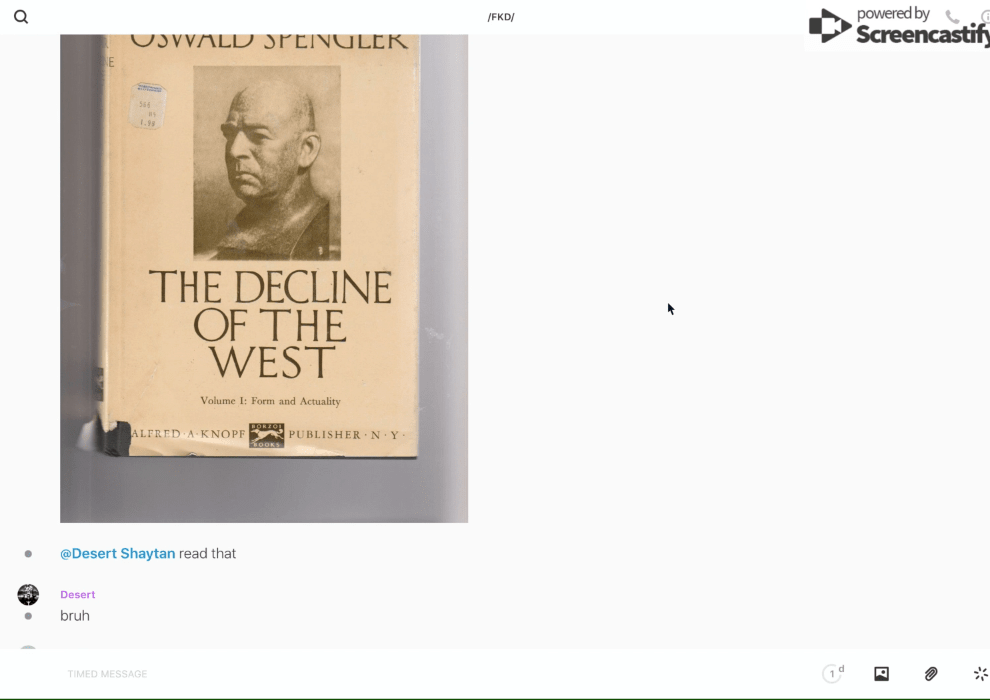990x700 pixels.
Task: Click the Screencastify arrow logo
Action: coord(829,26)
